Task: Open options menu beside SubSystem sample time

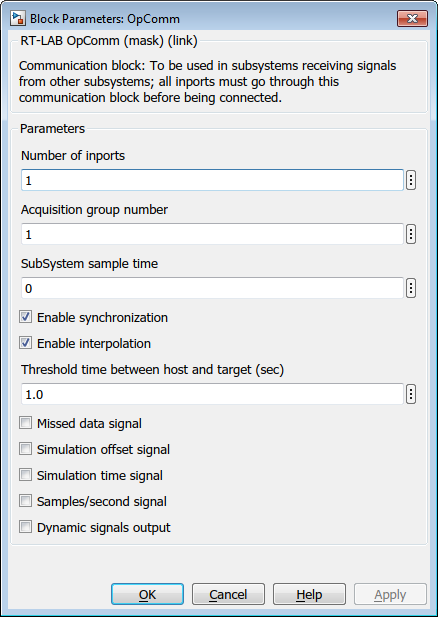Action: pyautogui.click(x=410, y=288)
